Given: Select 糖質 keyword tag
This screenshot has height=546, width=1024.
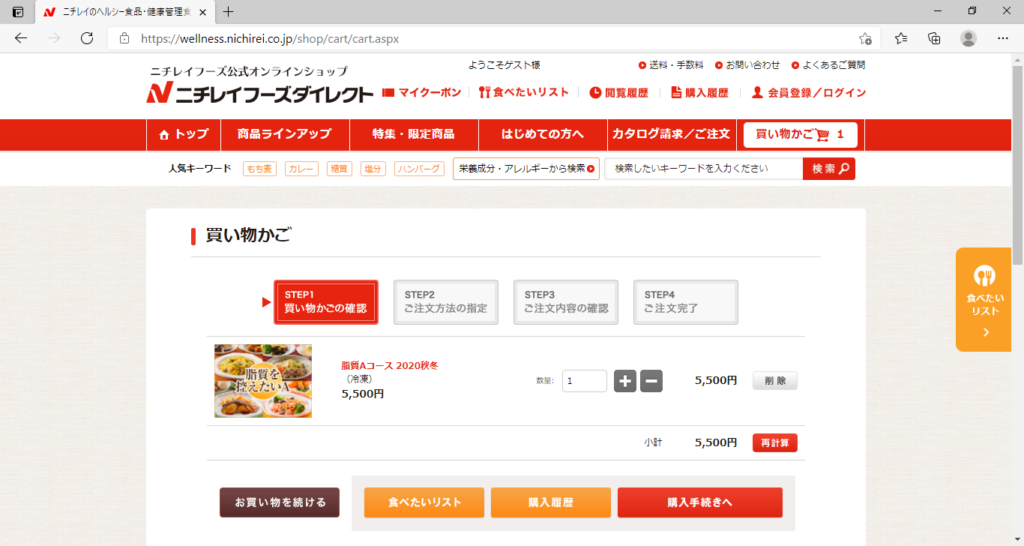Looking at the screenshot, I should click(339, 169).
